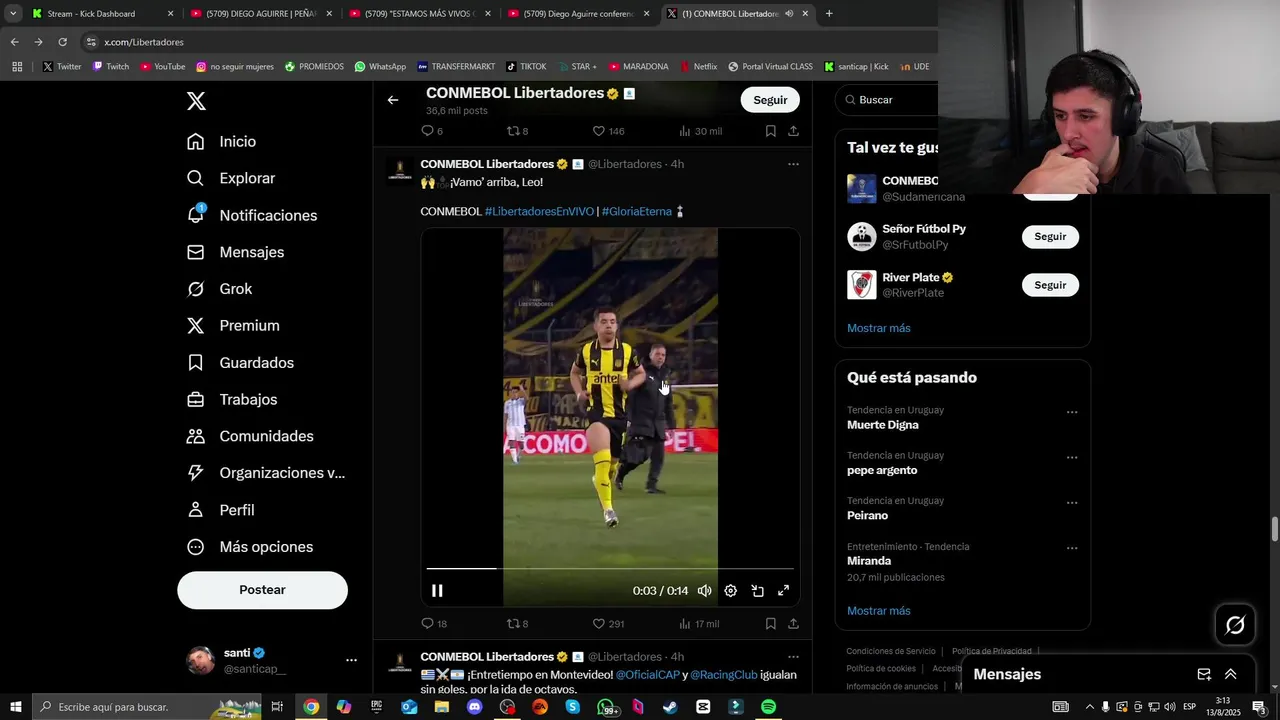1280x720 pixels.
Task: Click the x.com/Libertadores address bar
Action: click(500, 42)
